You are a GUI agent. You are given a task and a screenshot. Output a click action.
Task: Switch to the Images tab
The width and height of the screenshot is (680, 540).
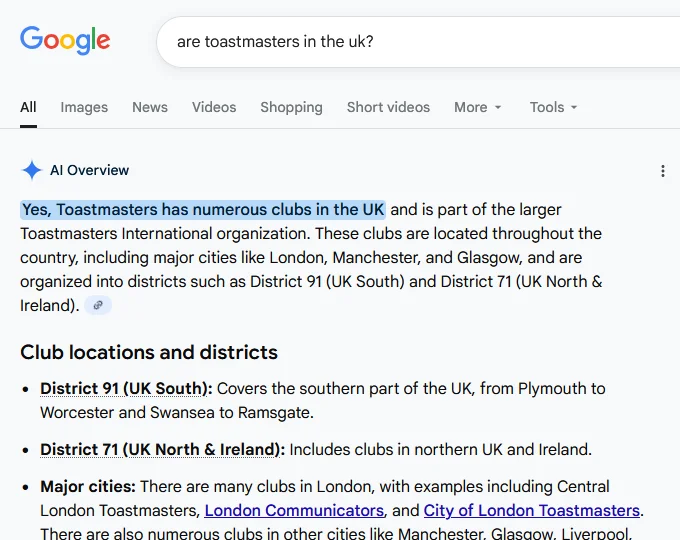click(84, 107)
